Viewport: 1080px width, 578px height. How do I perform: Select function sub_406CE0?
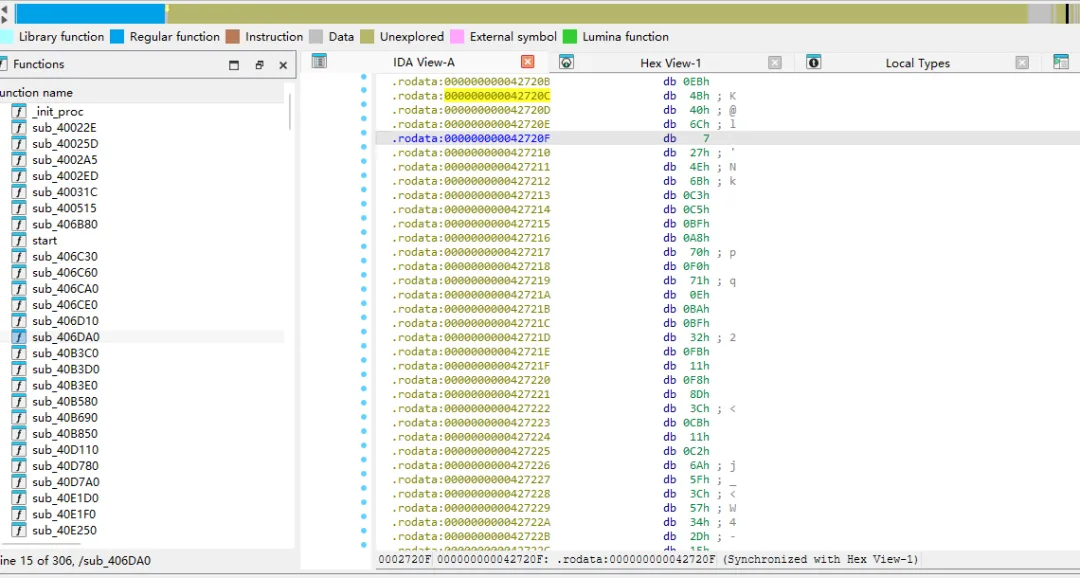tap(65, 305)
